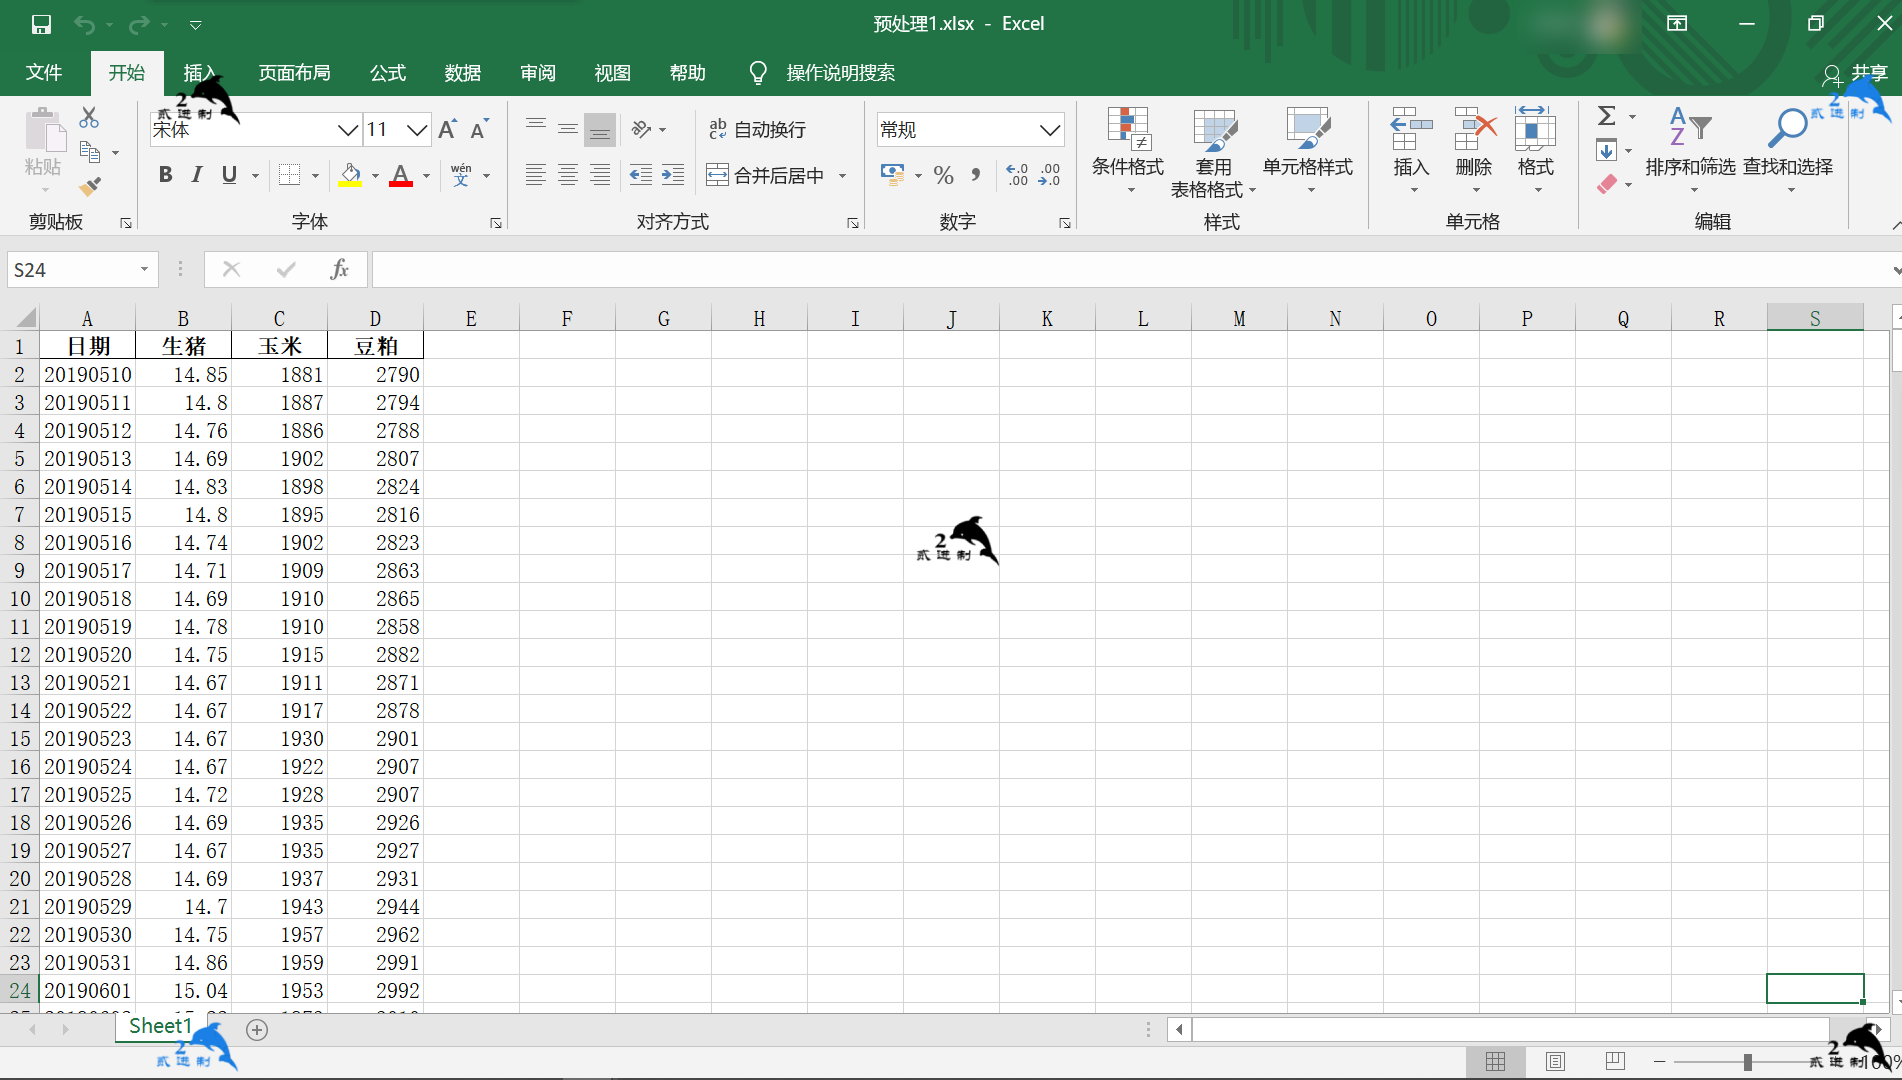The height and width of the screenshot is (1080, 1902).
Task: Click the 删除 delete cells button
Action: [x=1474, y=150]
